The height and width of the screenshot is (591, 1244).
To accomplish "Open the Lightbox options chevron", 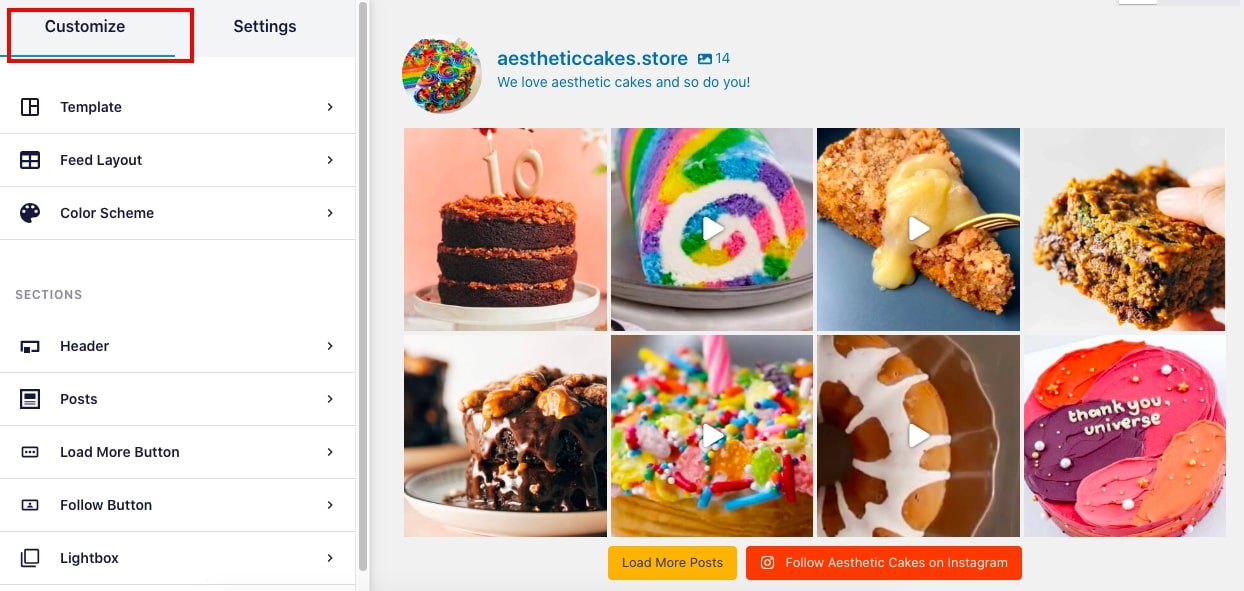I will click(330, 558).
